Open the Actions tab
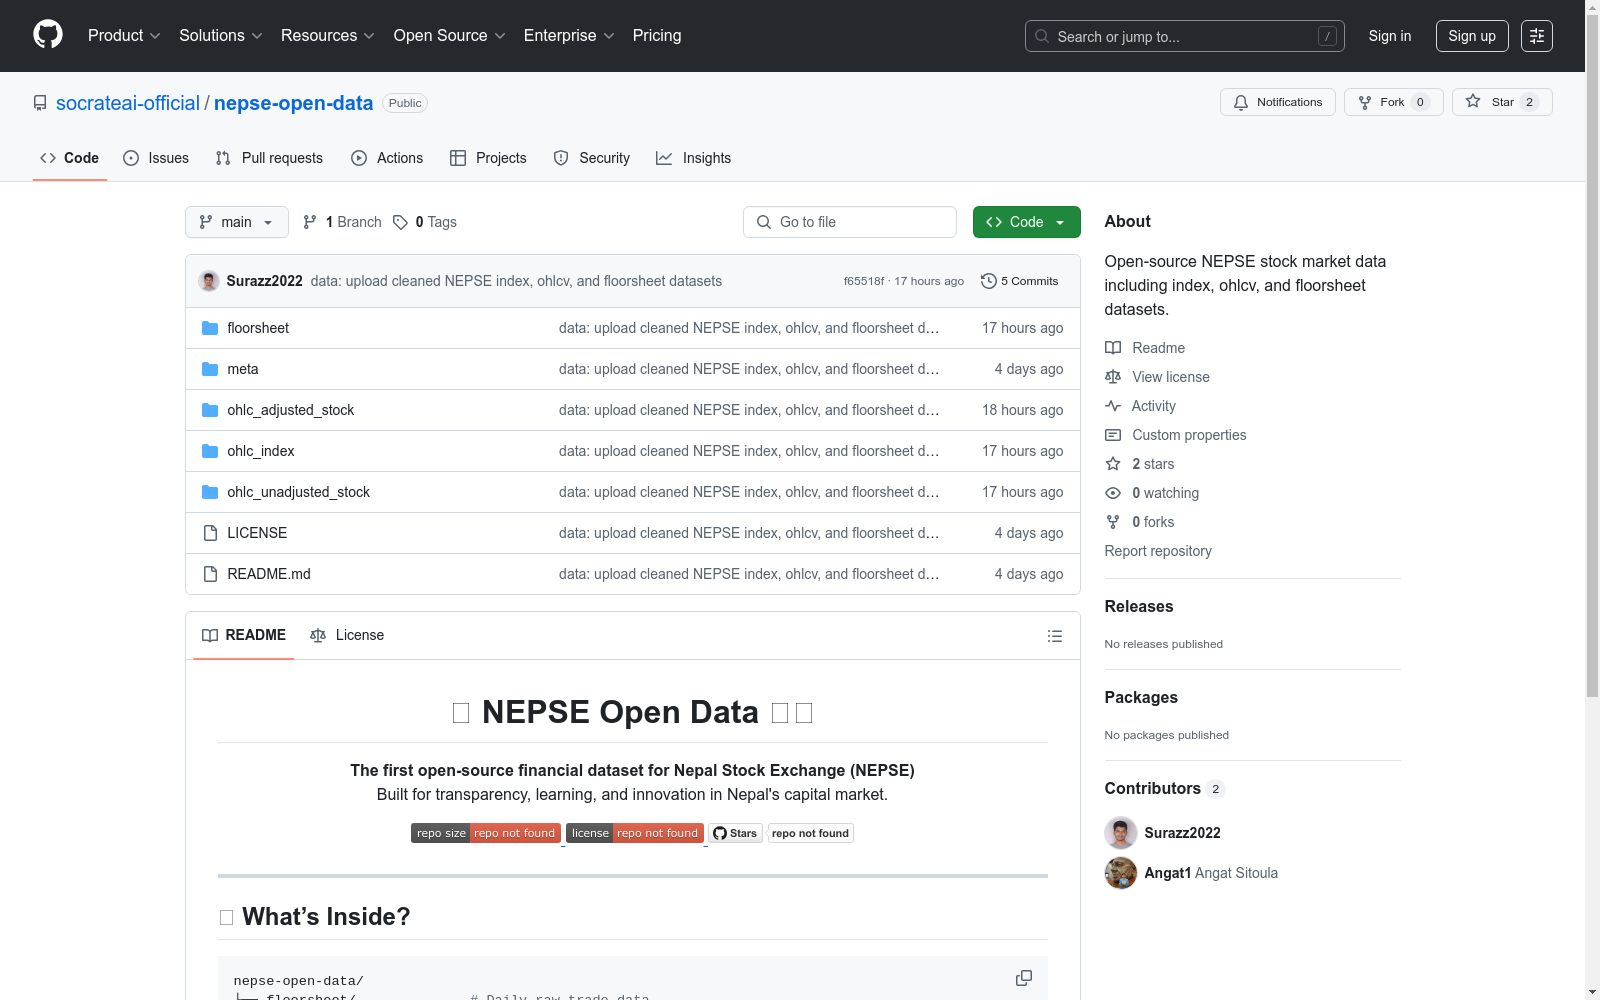This screenshot has height=1000, width=1600. coord(387,158)
